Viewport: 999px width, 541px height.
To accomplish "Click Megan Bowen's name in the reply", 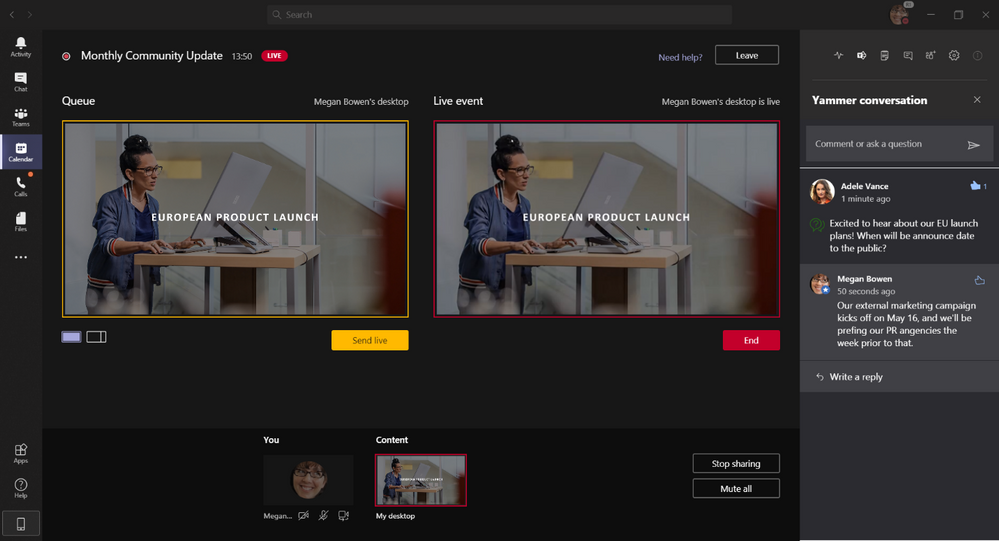I will point(864,278).
